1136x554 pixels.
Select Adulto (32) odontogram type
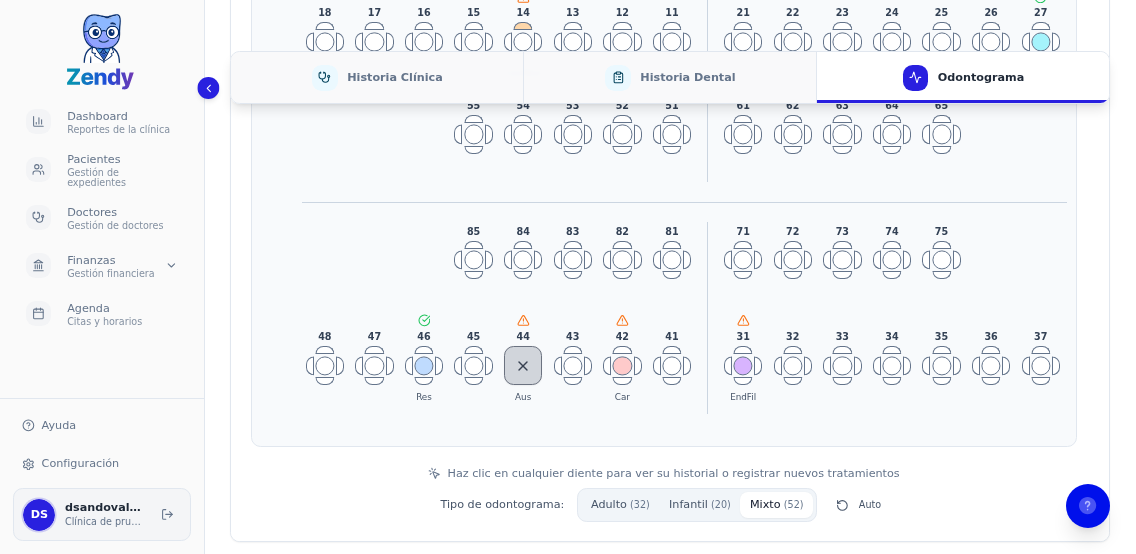619,505
